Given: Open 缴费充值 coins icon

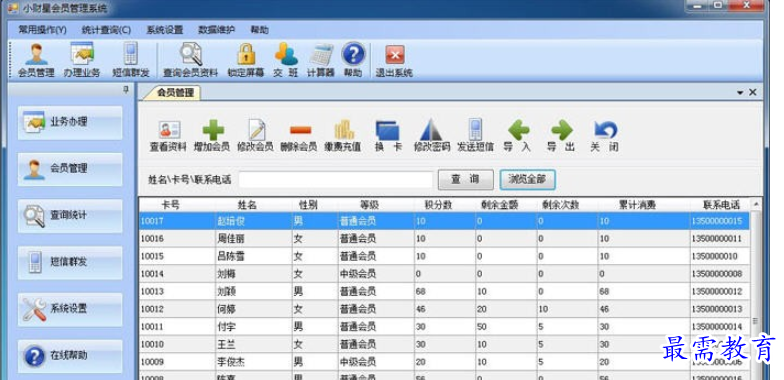Looking at the screenshot, I should tap(342, 136).
